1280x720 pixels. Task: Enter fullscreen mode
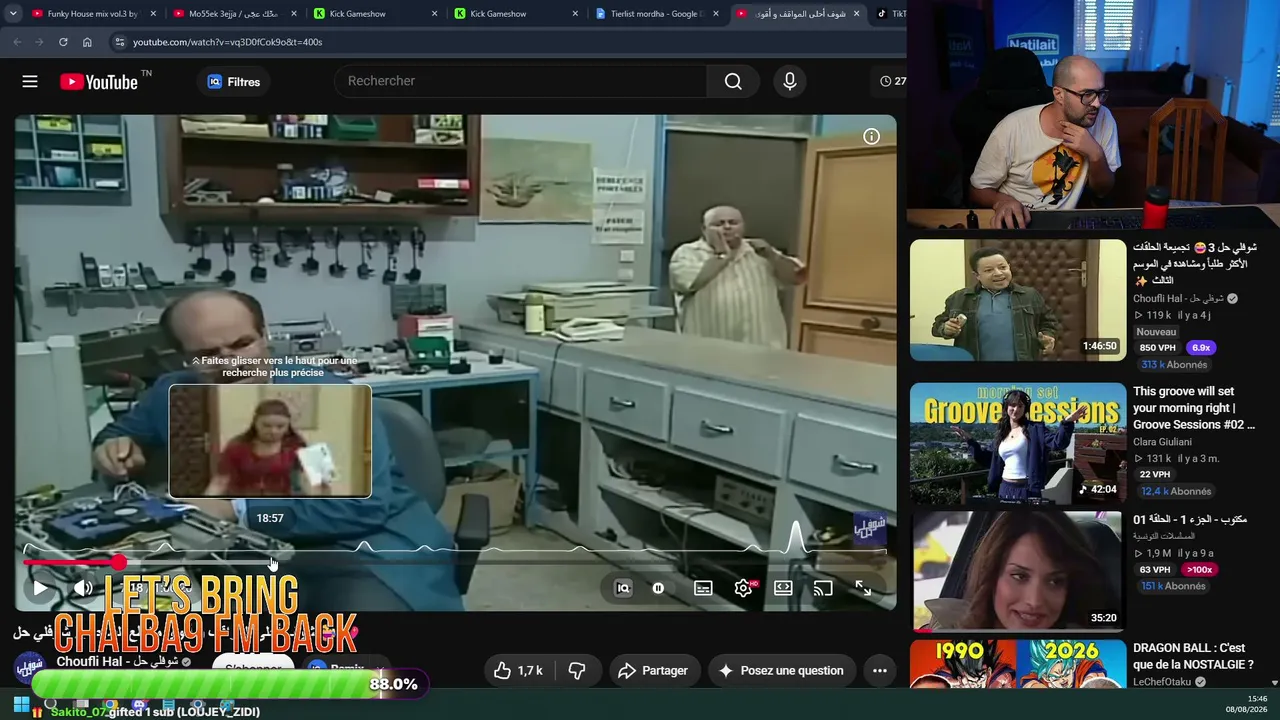(x=863, y=588)
